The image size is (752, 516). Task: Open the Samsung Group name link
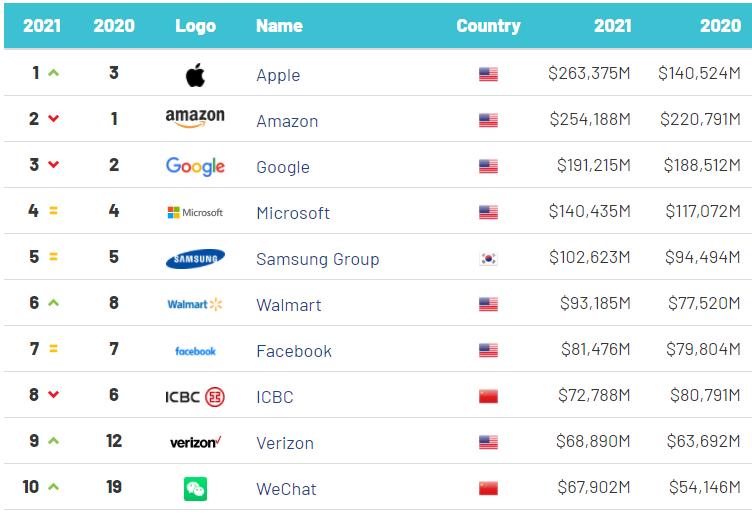click(317, 259)
